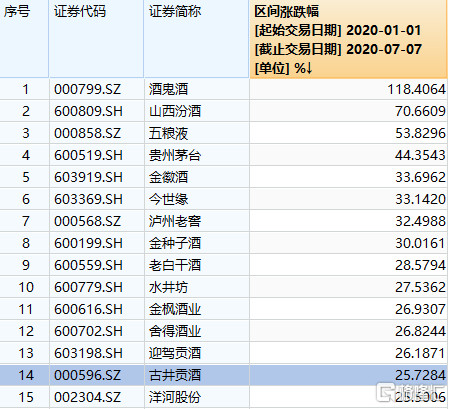Click stock name 舍得酒业
Screen dimensions: 451x409
[x=175, y=331]
